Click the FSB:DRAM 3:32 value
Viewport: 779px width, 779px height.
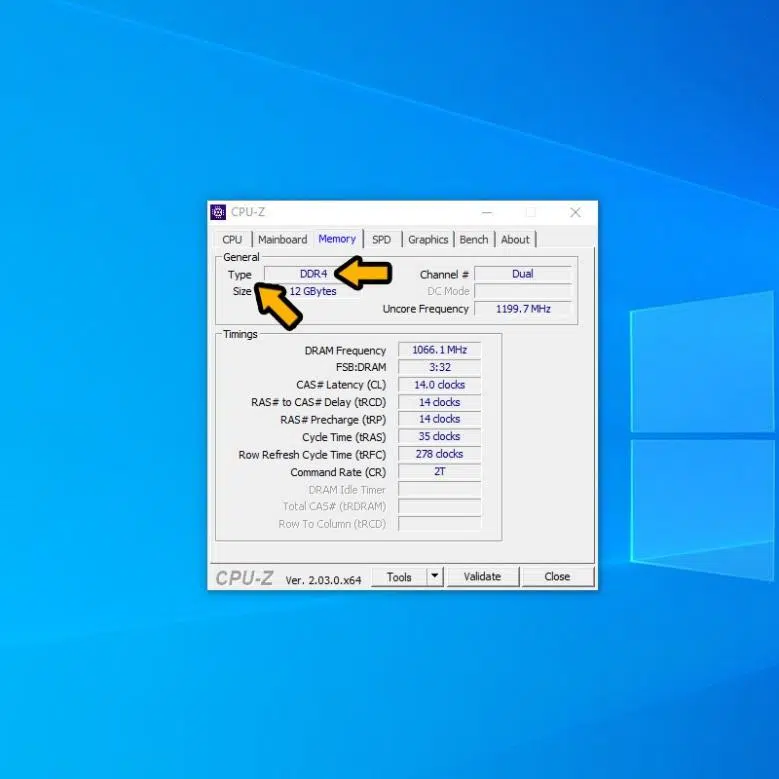[439, 367]
